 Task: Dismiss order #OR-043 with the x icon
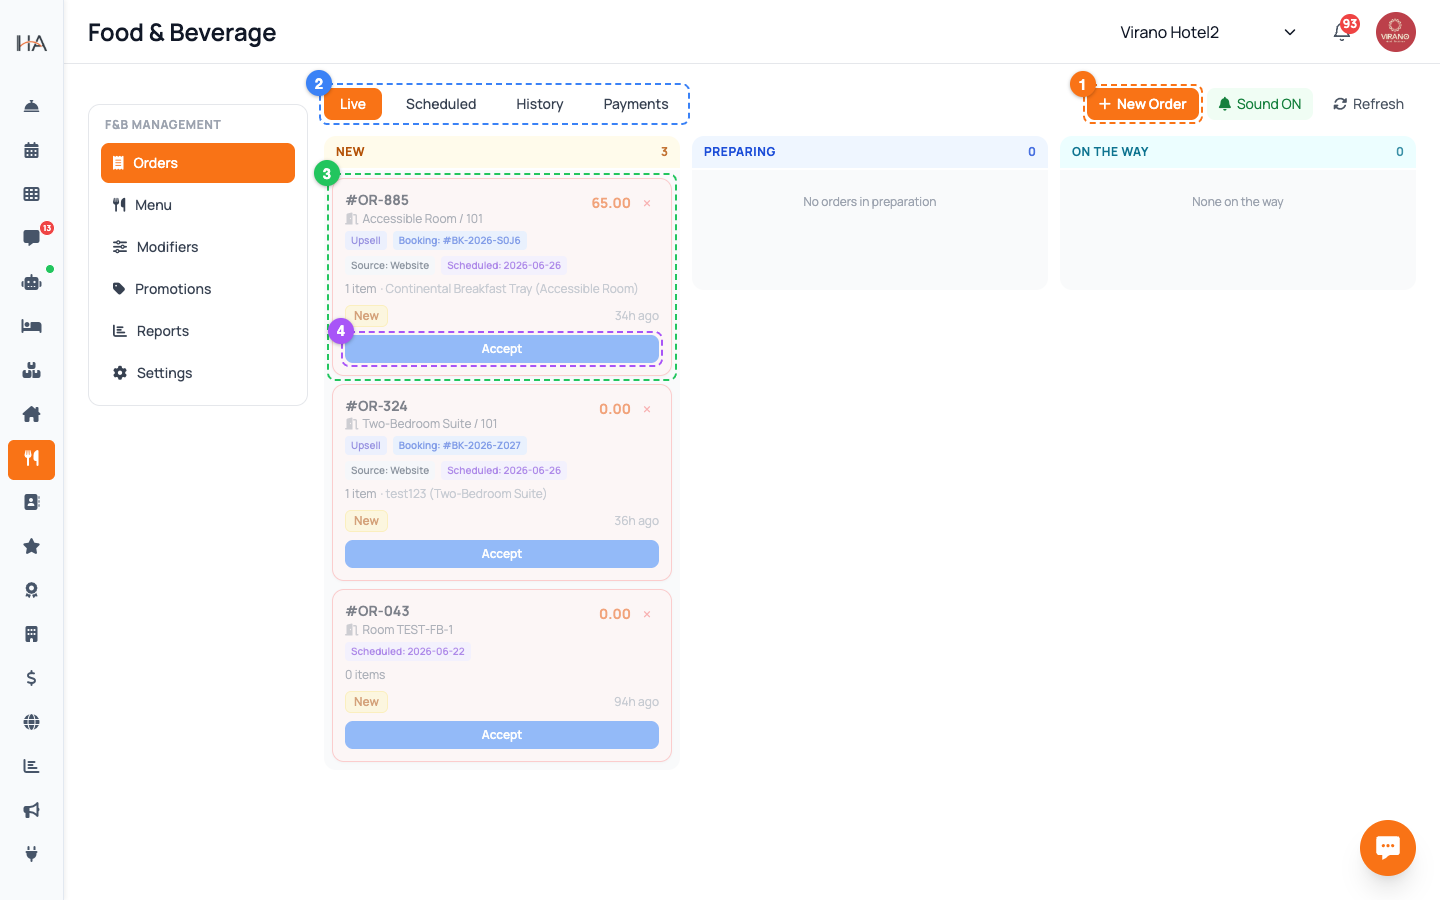tap(647, 614)
